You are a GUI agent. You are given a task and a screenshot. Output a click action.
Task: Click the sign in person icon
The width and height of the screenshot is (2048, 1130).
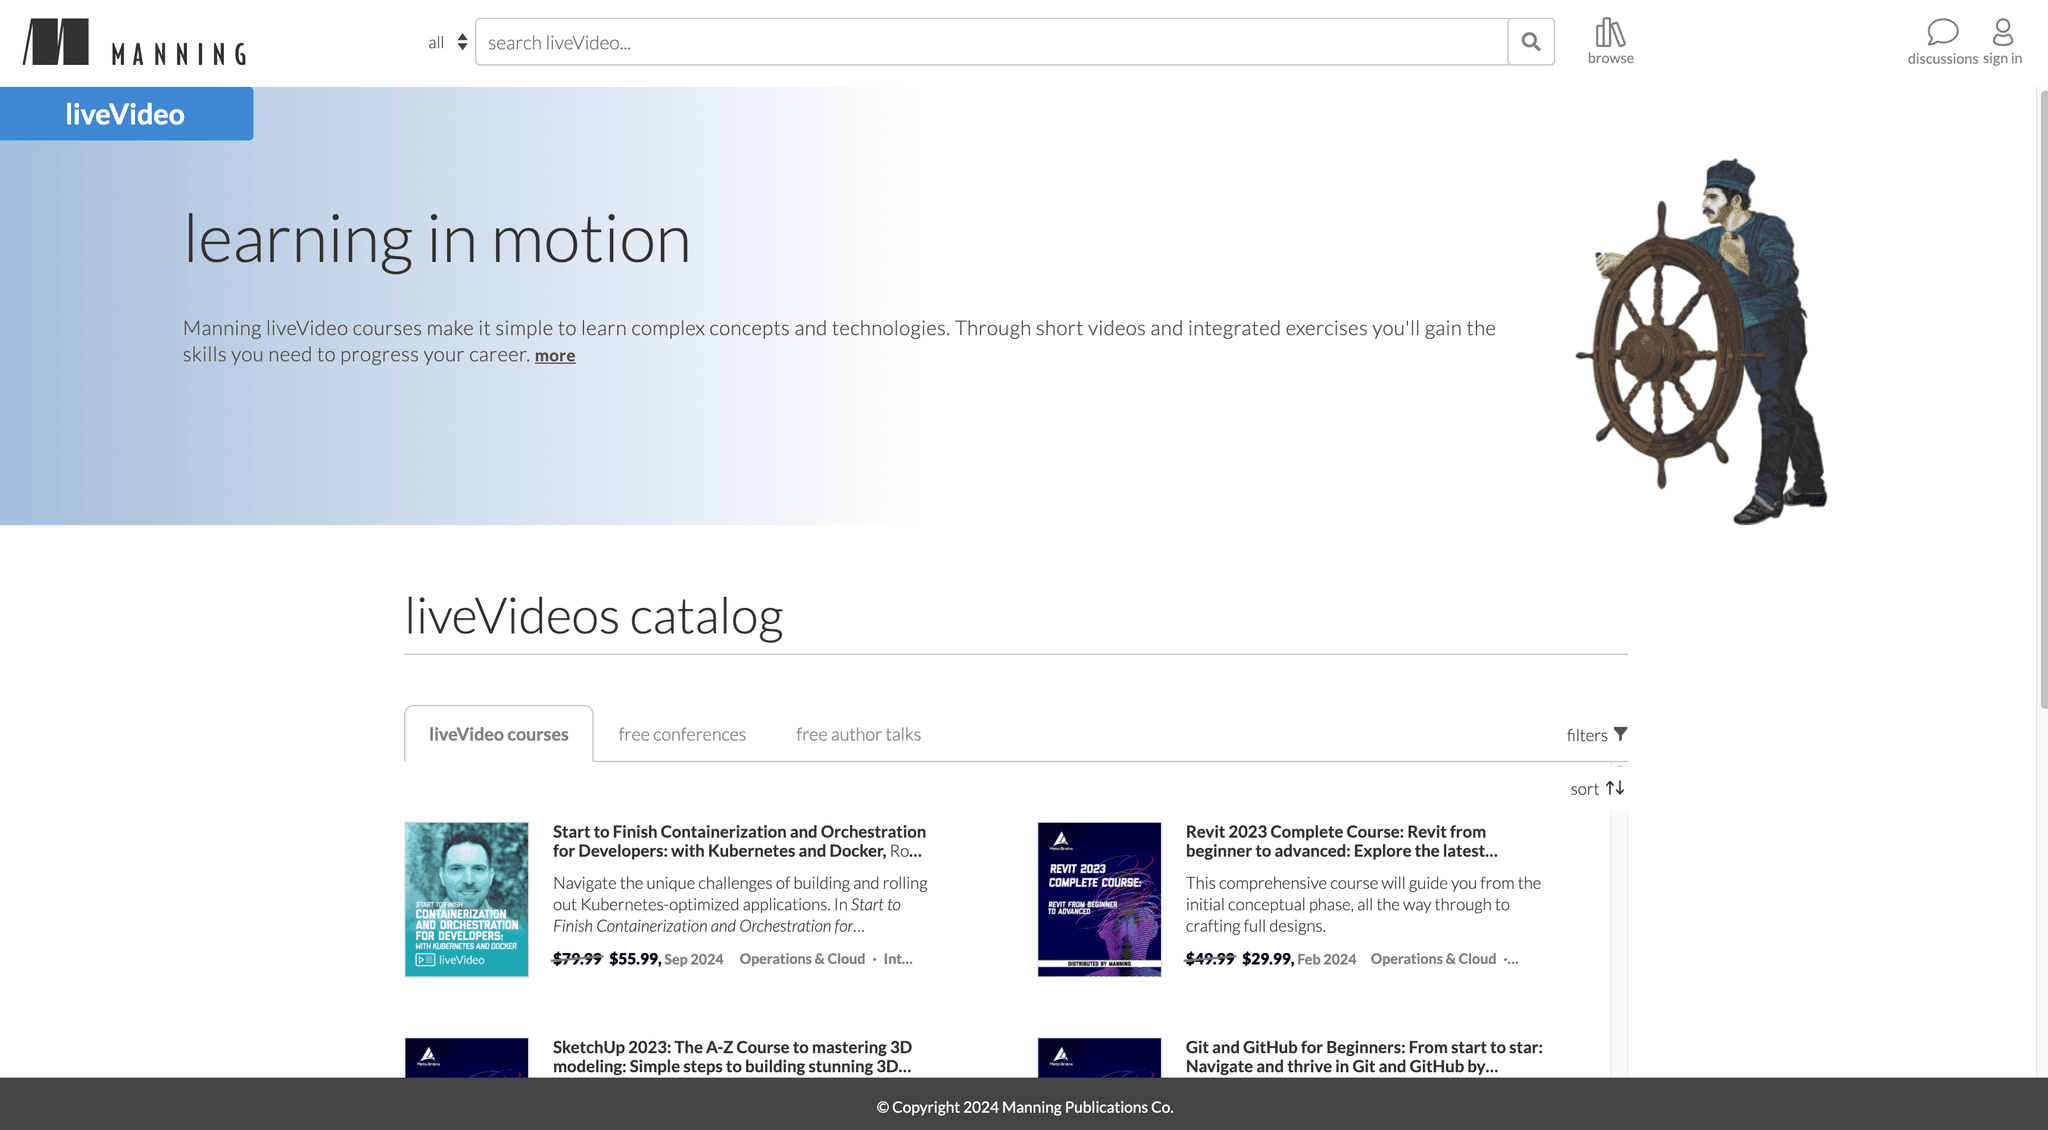(x=2002, y=32)
